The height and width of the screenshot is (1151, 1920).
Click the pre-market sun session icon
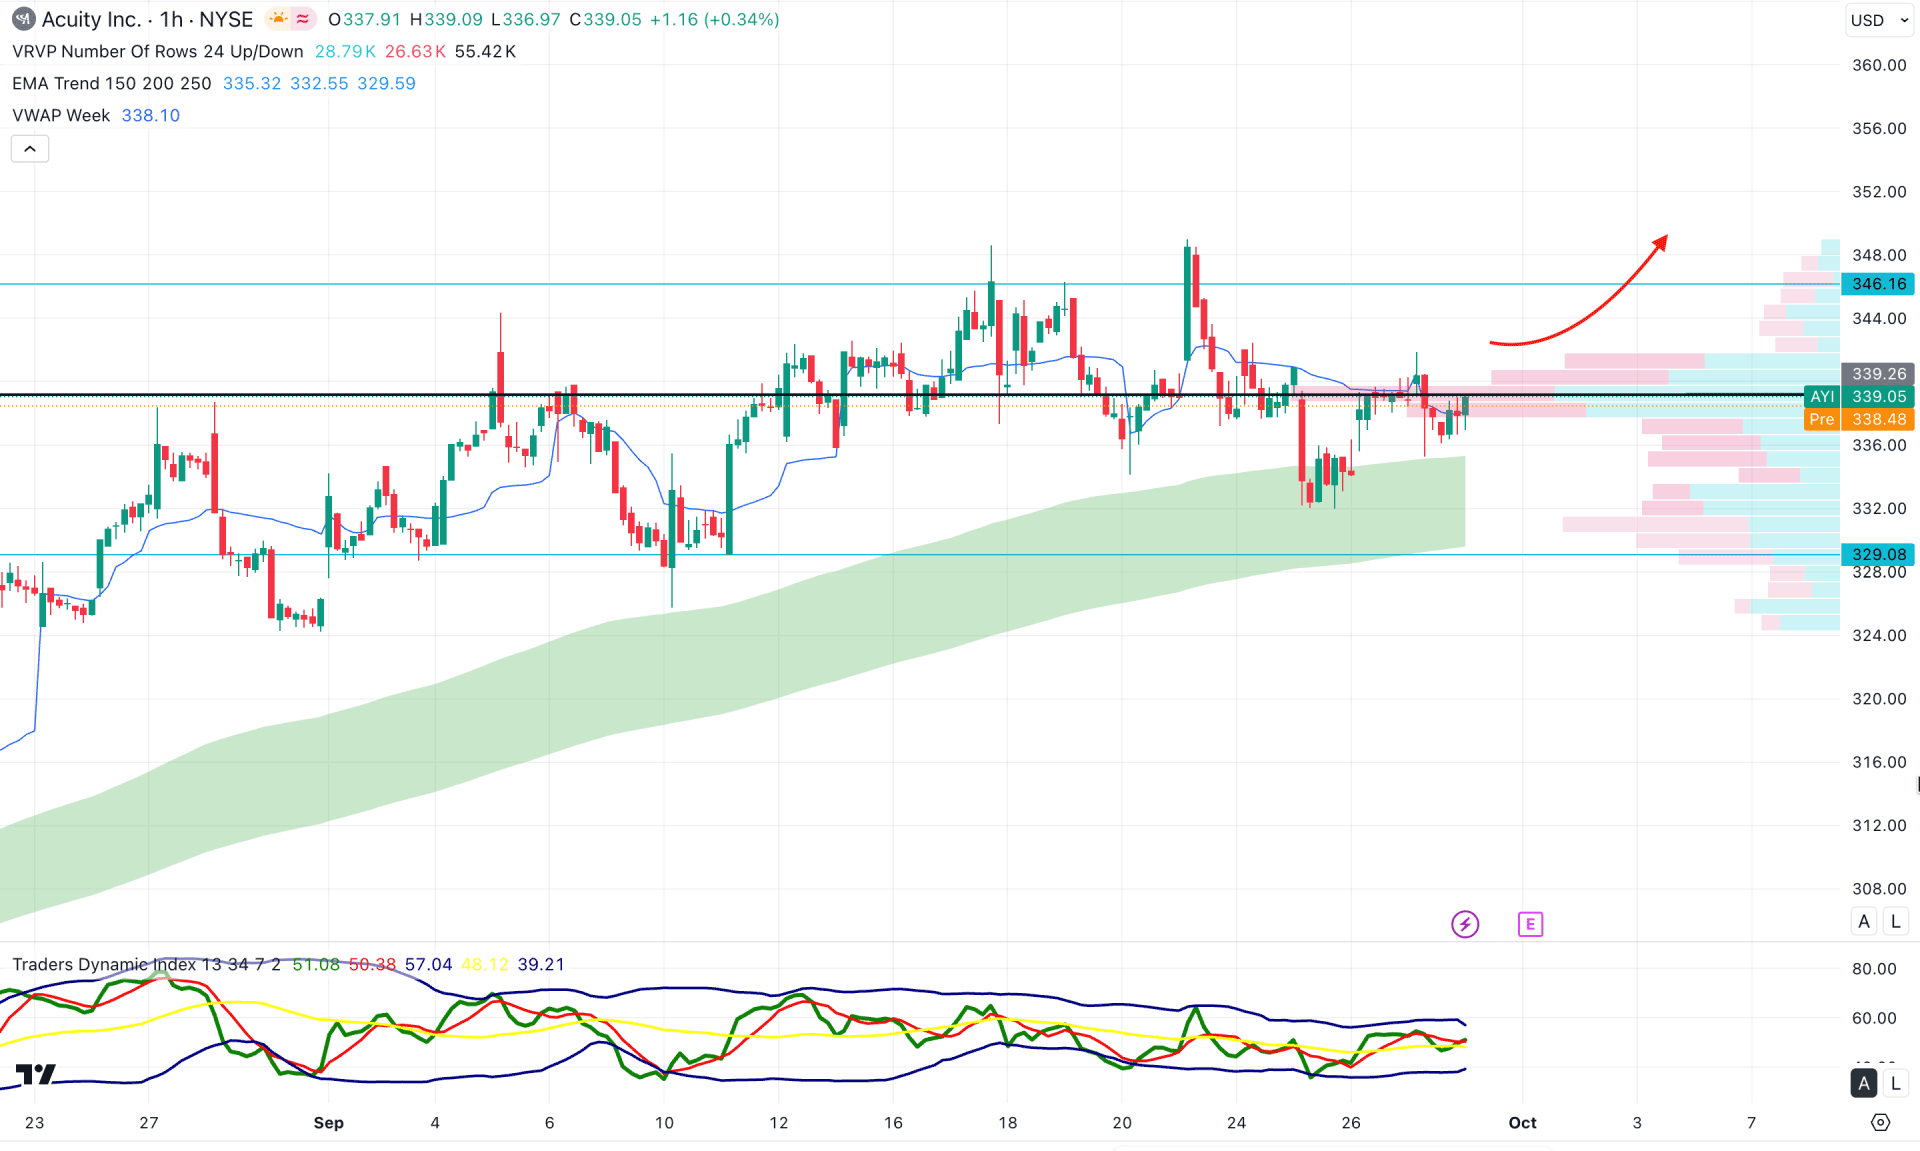tap(278, 19)
